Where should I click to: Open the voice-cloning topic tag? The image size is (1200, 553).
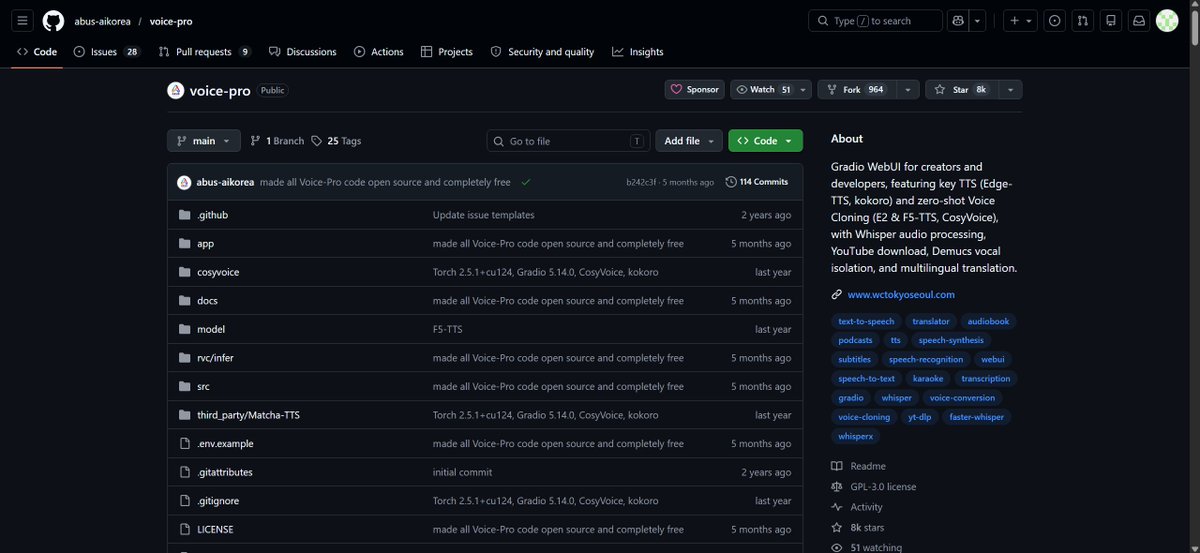(x=864, y=417)
